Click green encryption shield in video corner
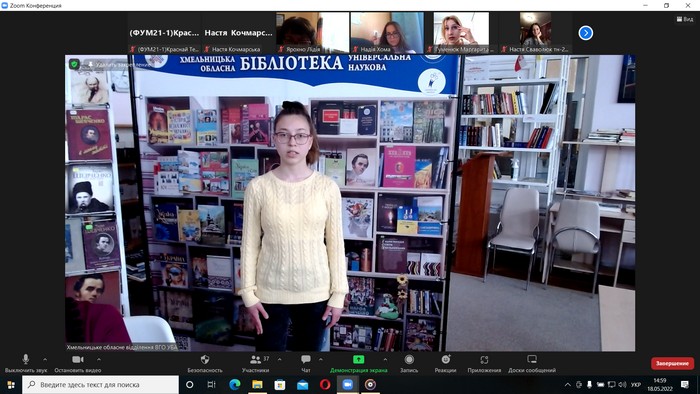Screen dimensions: 700x394 pyautogui.click(x=74, y=64)
